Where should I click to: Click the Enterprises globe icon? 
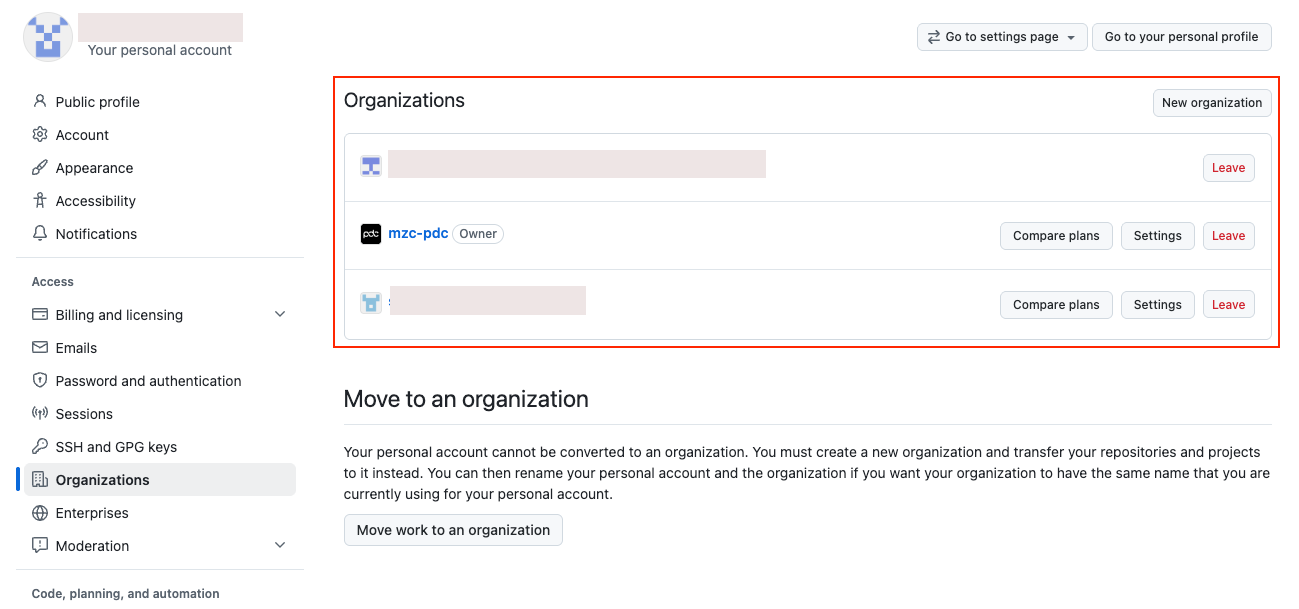40,513
